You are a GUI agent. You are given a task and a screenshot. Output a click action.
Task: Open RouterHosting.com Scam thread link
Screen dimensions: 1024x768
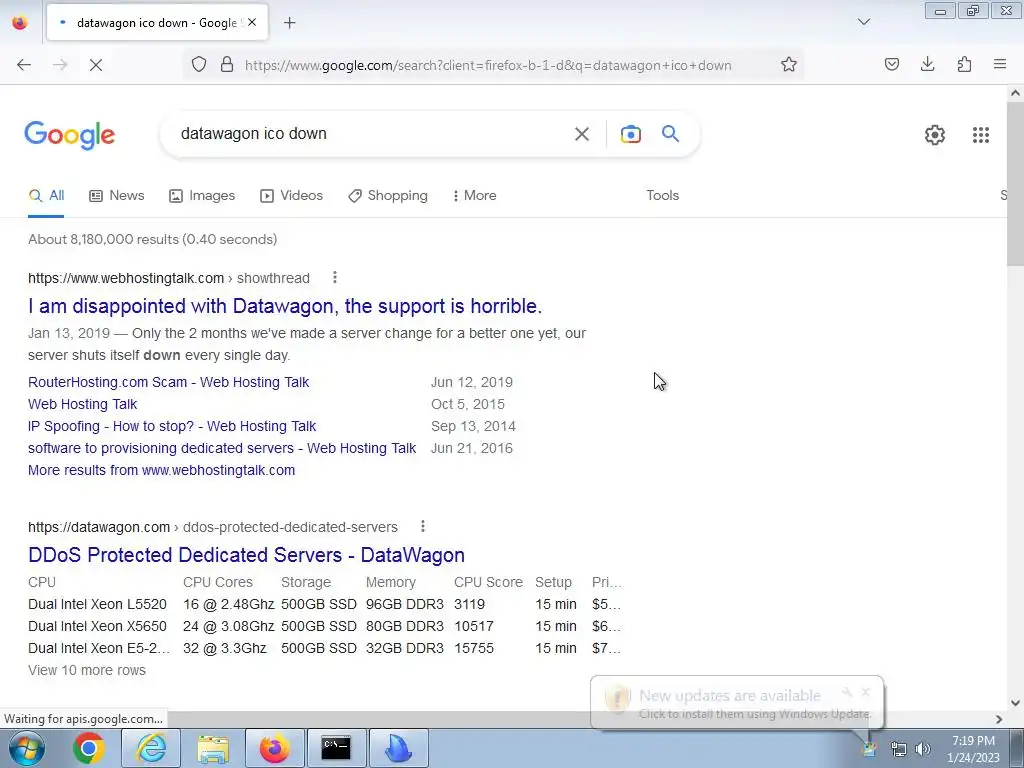[x=168, y=382]
